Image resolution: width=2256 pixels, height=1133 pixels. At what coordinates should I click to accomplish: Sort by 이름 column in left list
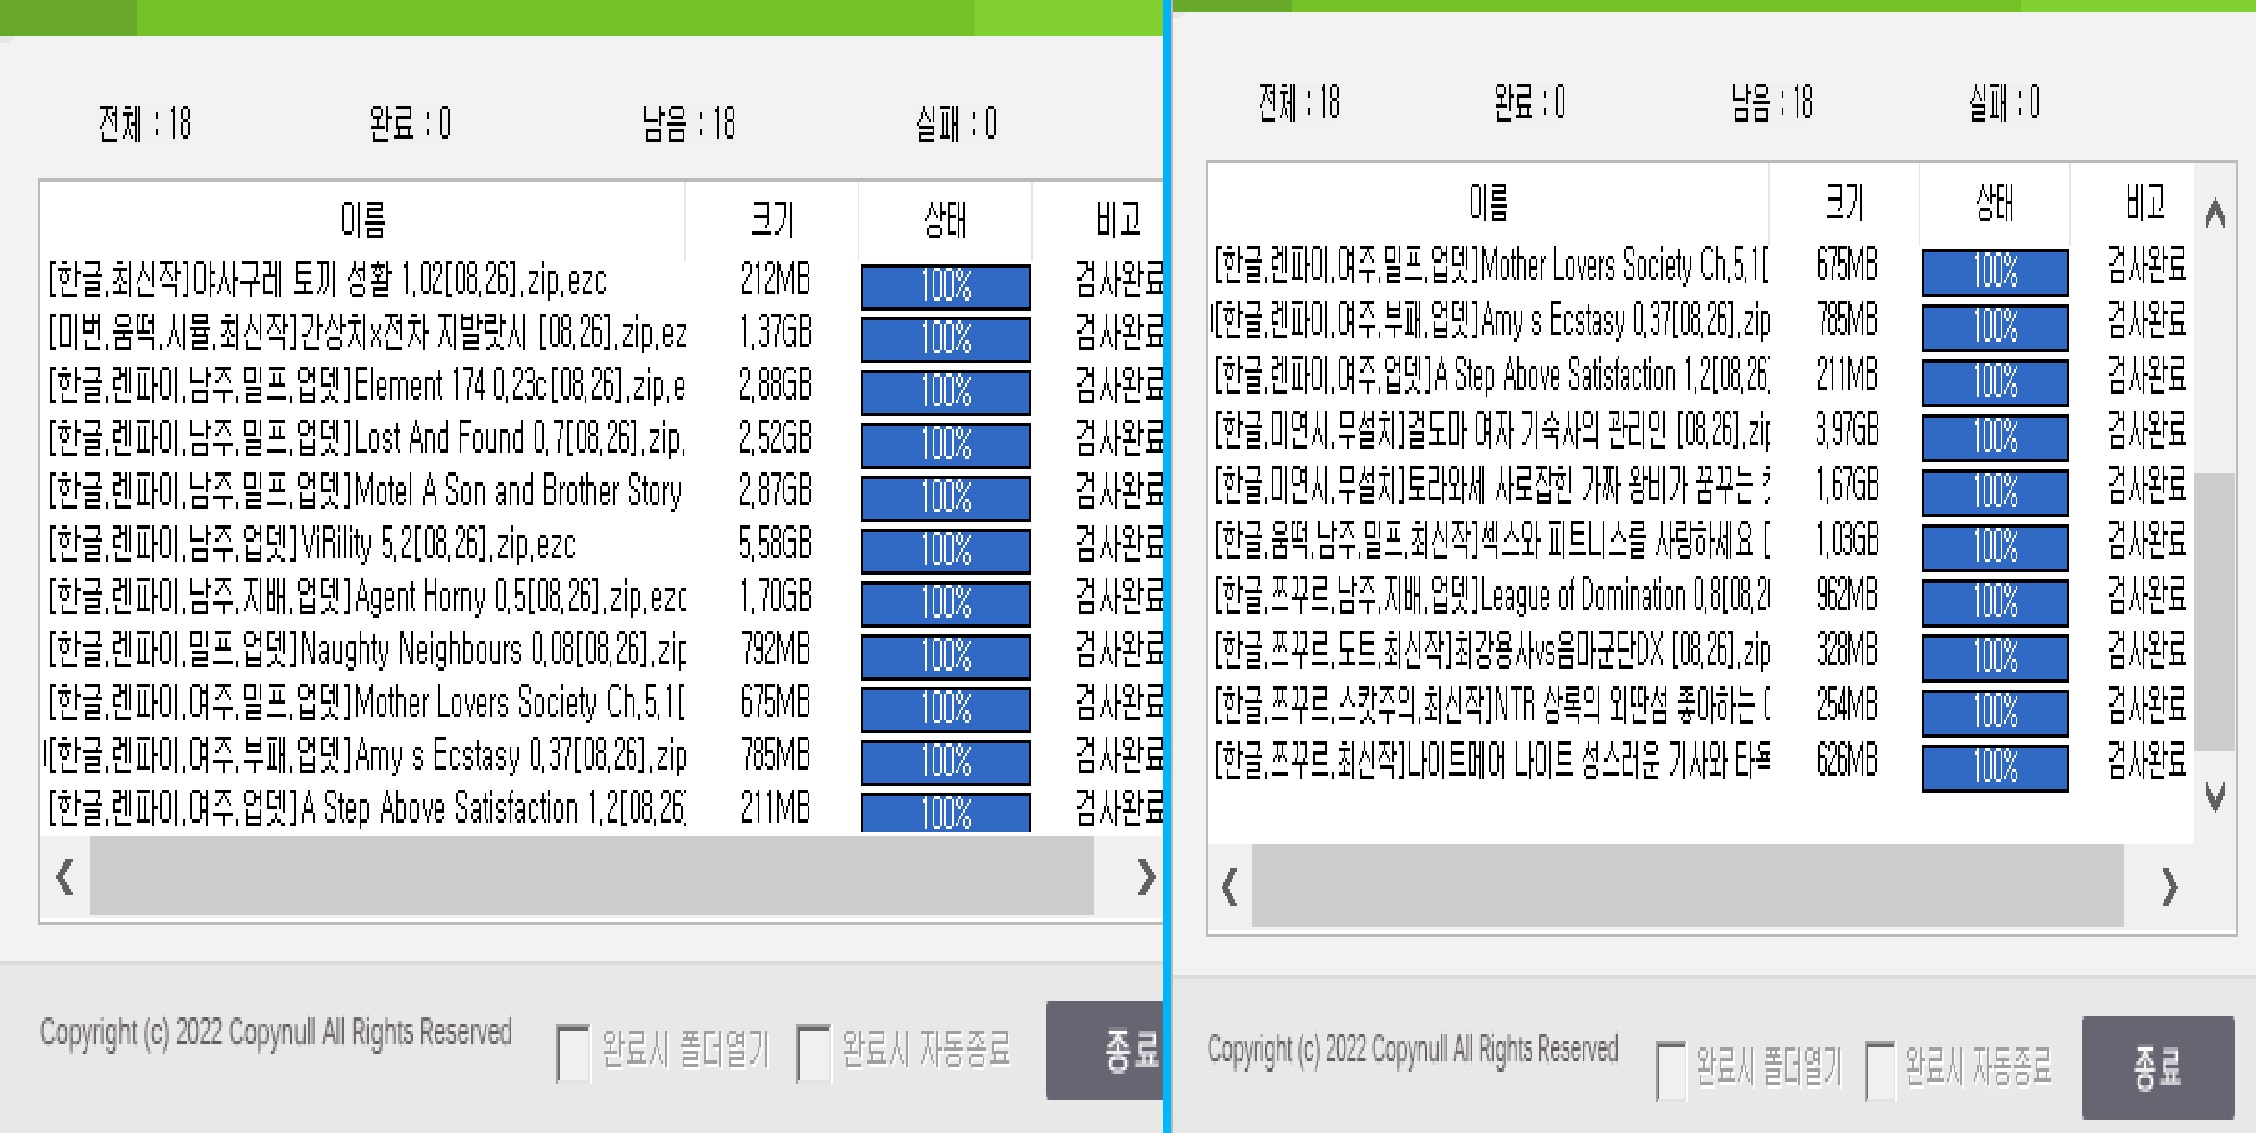tap(362, 219)
